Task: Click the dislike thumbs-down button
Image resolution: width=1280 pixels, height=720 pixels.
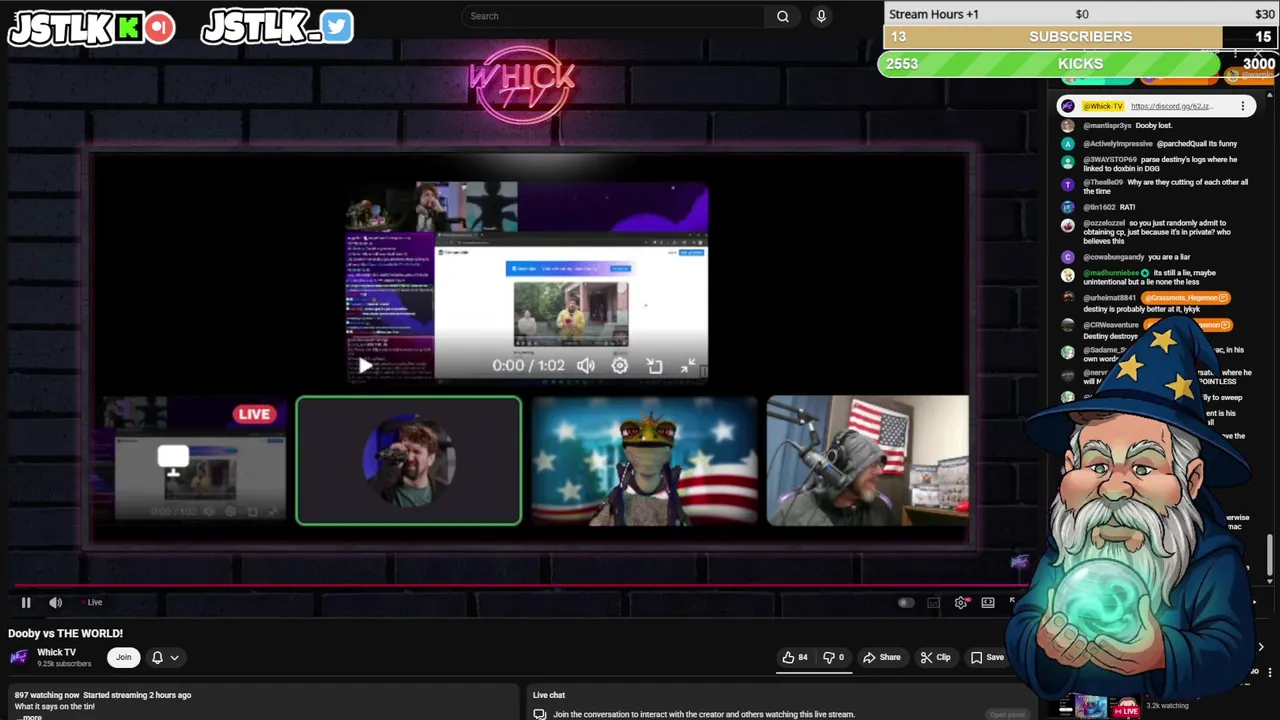Action: (834, 657)
